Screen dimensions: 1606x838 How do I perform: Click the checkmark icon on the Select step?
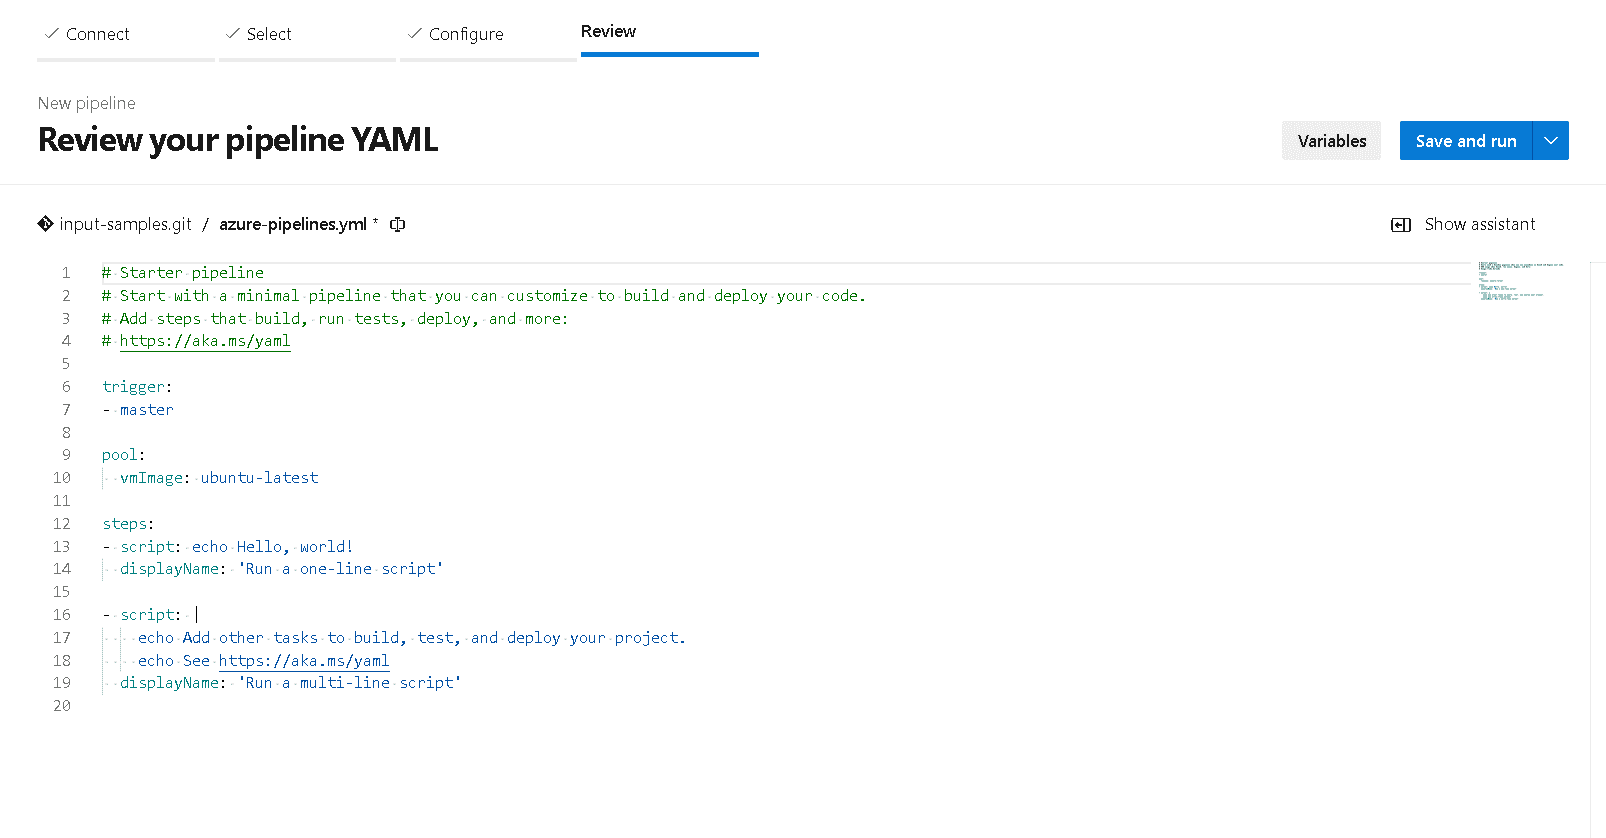tap(233, 33)
